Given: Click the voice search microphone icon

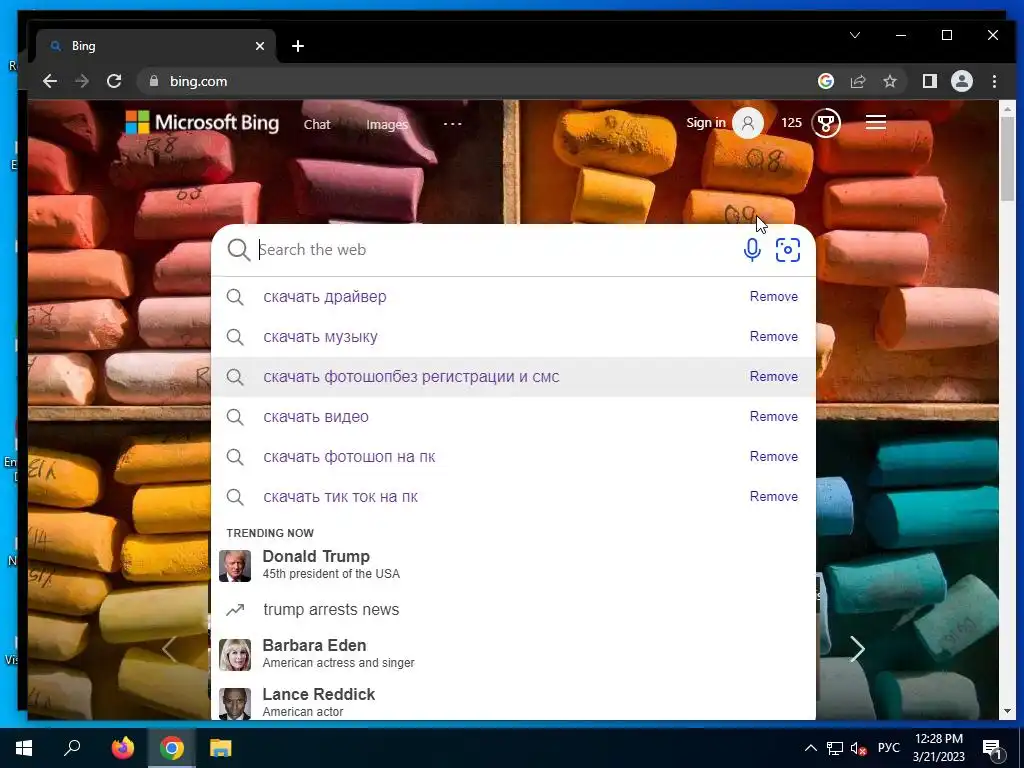Looking at the screenshot, I should coord(752,249).
